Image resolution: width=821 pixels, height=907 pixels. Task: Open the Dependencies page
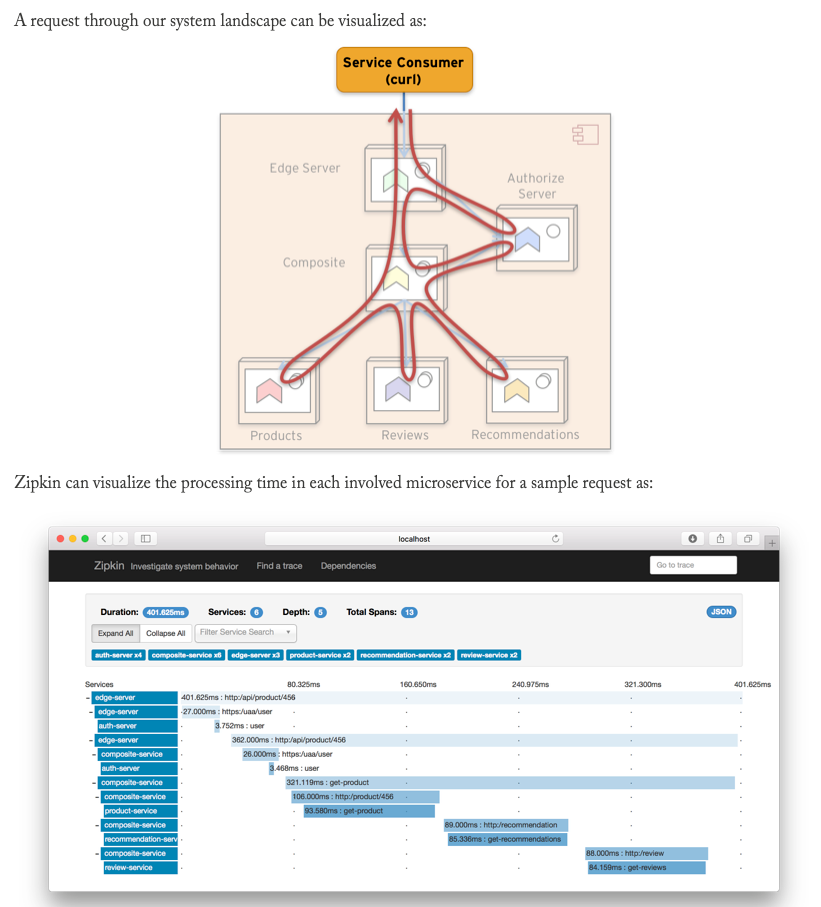click(x=348, y=566)
